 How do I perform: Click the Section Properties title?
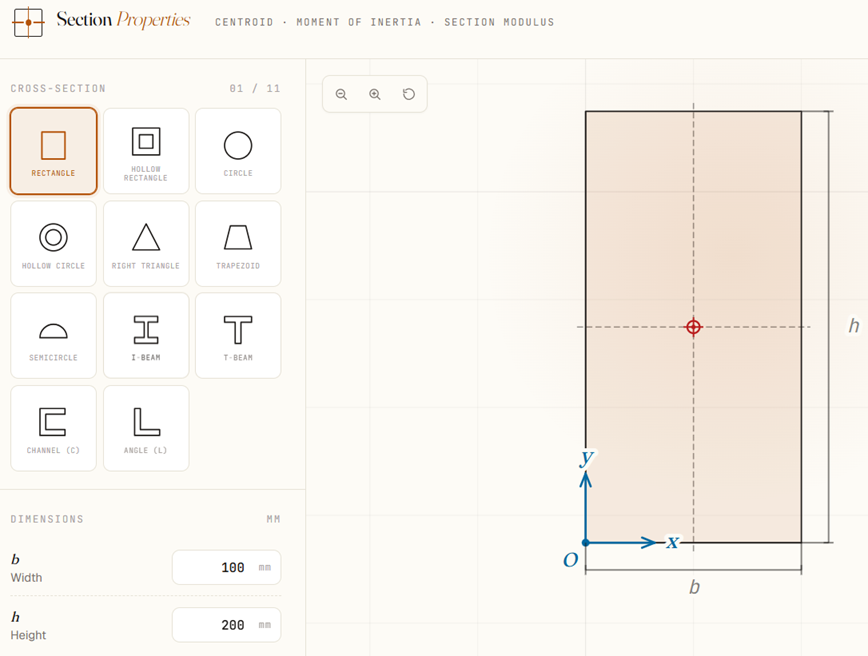coord(123,20)
